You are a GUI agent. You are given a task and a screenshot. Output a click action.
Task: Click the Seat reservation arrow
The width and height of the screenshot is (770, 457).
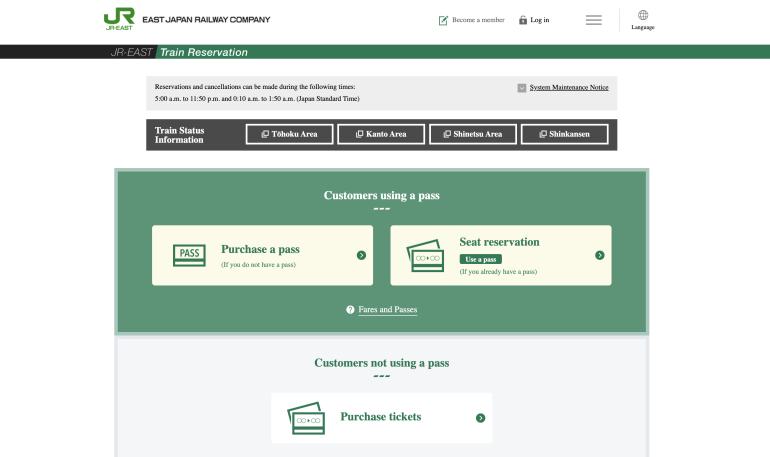click(600, 255)
